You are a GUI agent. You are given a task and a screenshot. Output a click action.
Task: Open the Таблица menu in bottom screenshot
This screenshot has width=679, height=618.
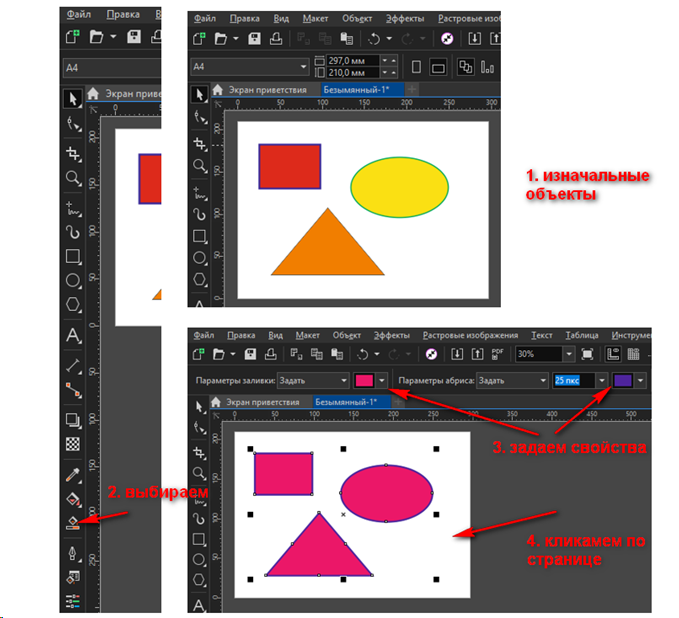tap(582, 335)
